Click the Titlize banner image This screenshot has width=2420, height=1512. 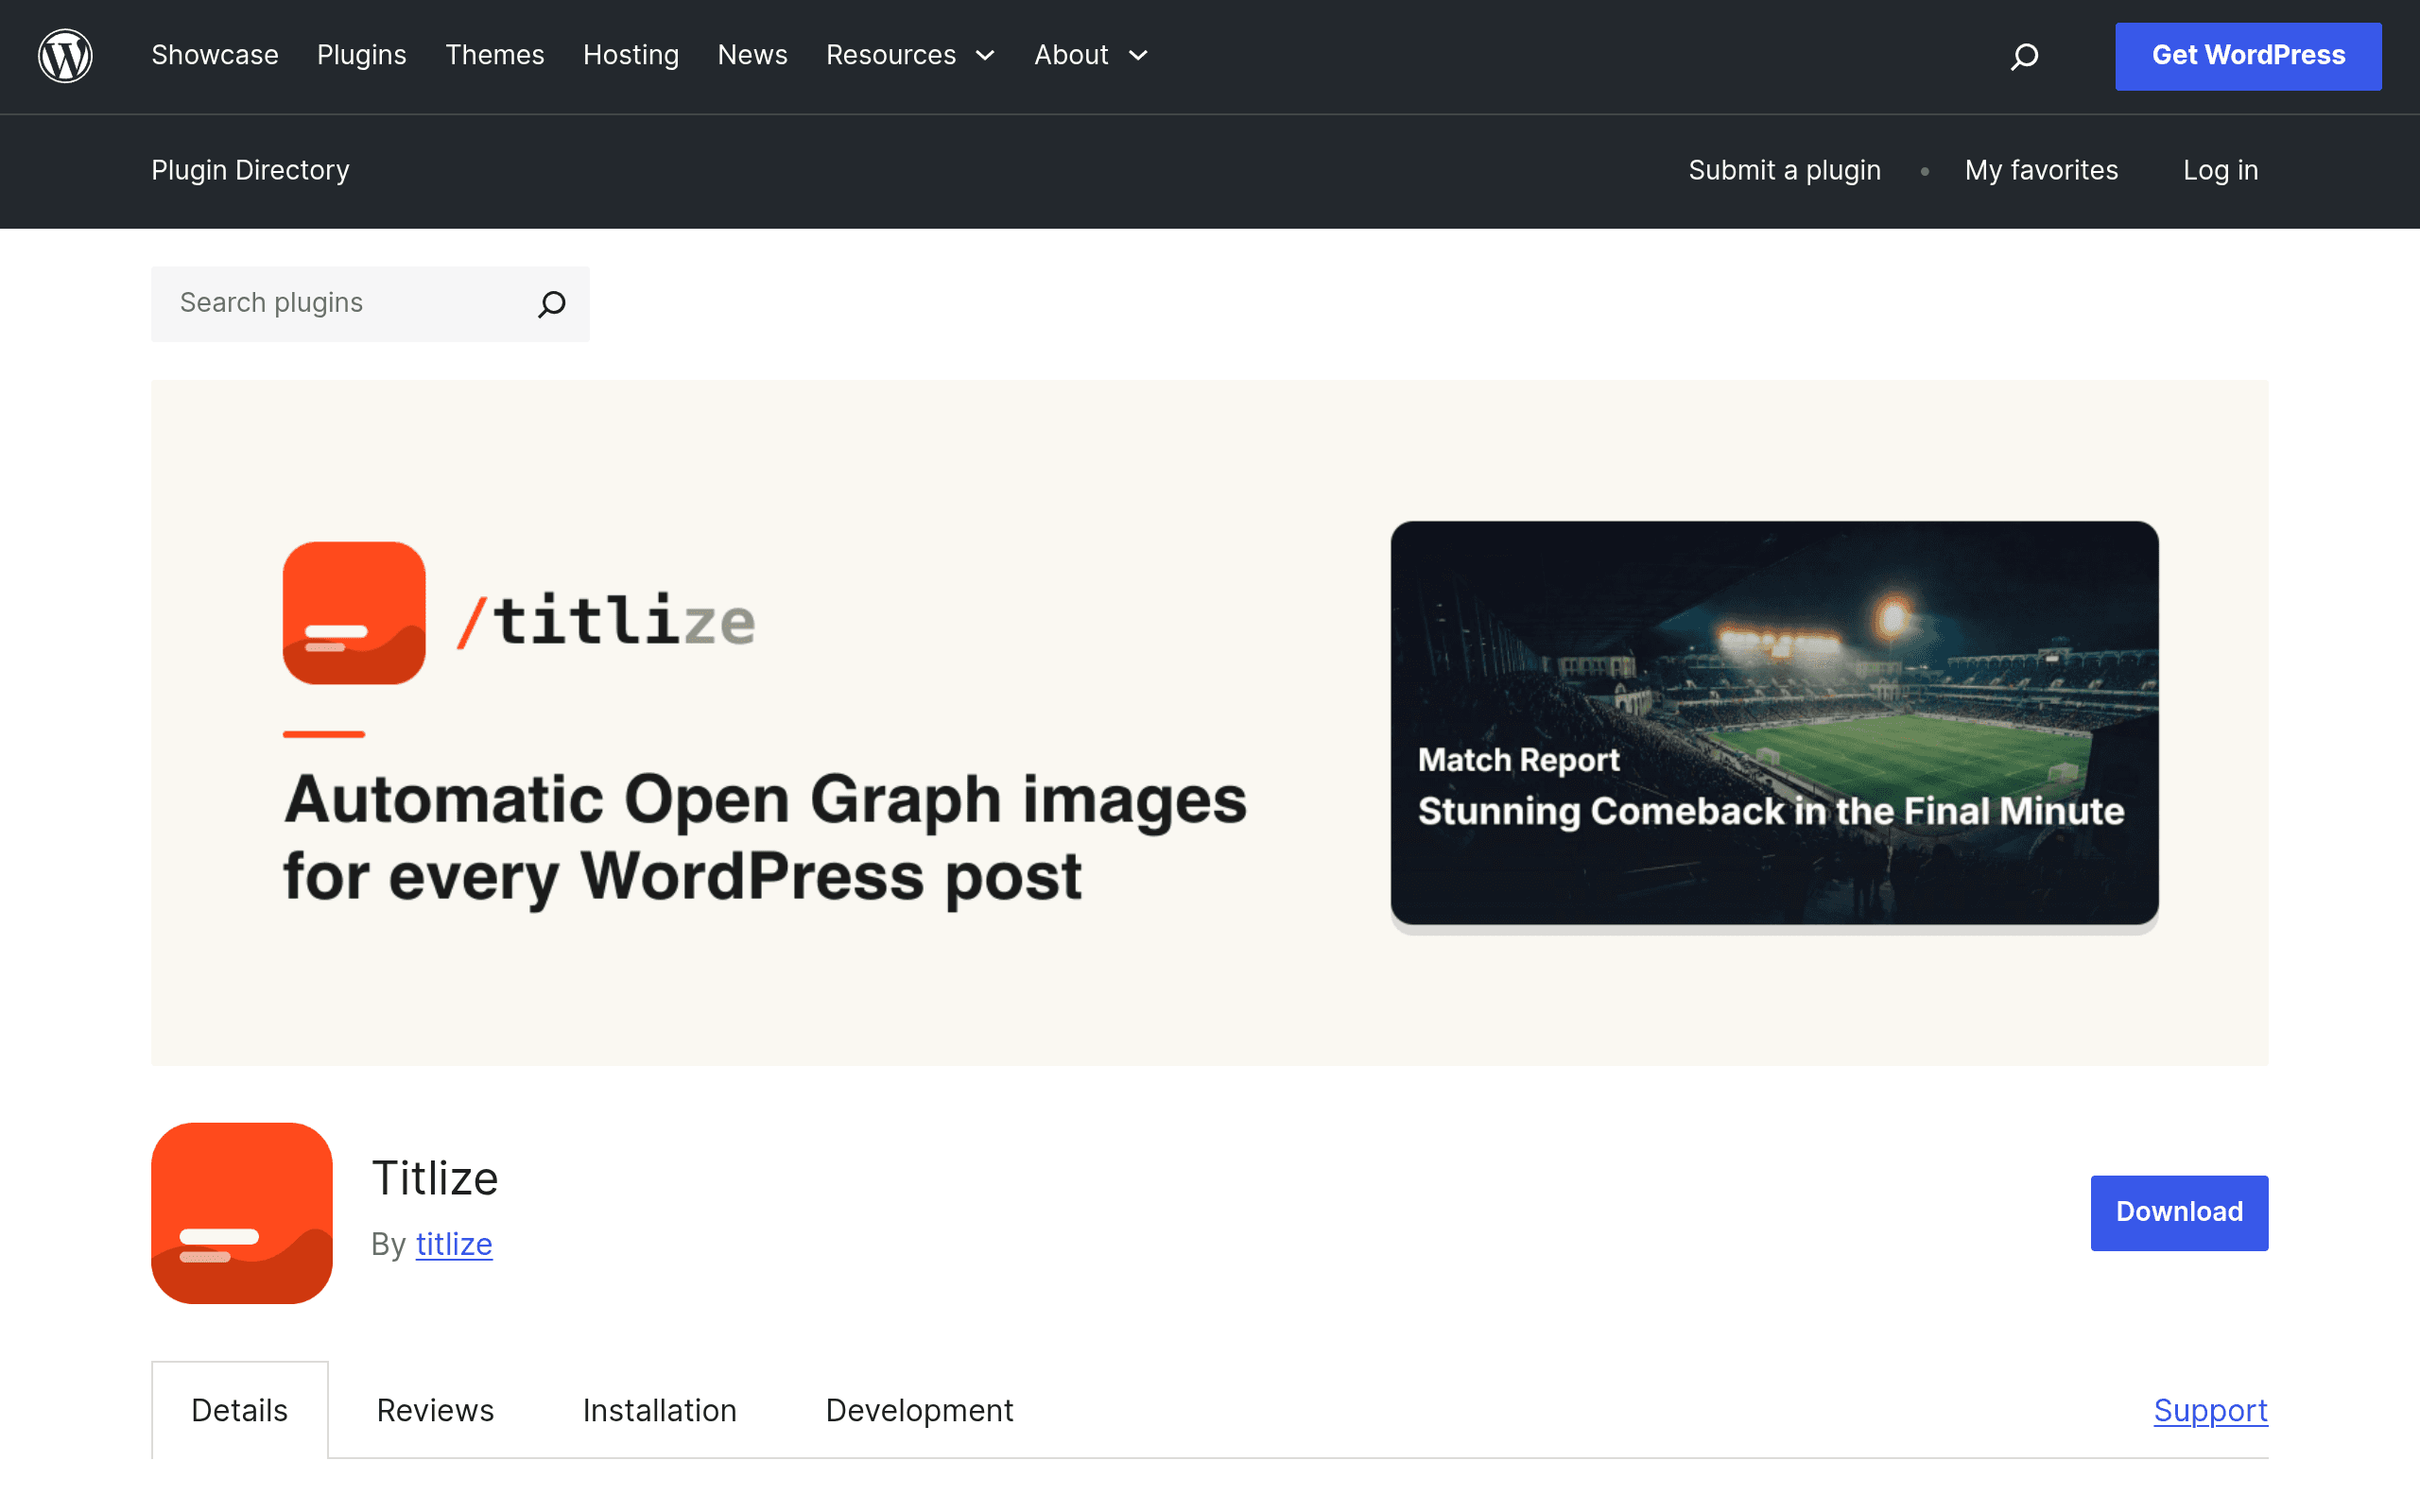[1209, 722]
